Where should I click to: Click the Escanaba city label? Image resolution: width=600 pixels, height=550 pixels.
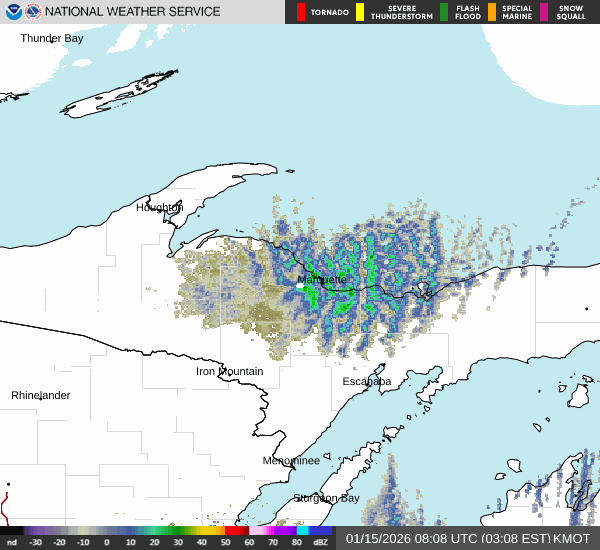(367, 381)
